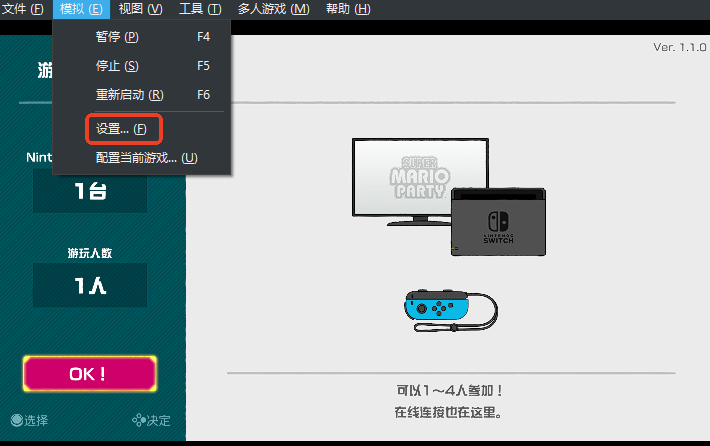Click the Super Mario Party TV screen
The width and height of the screenshot is (710, 446).
click(x=418, y=178)
